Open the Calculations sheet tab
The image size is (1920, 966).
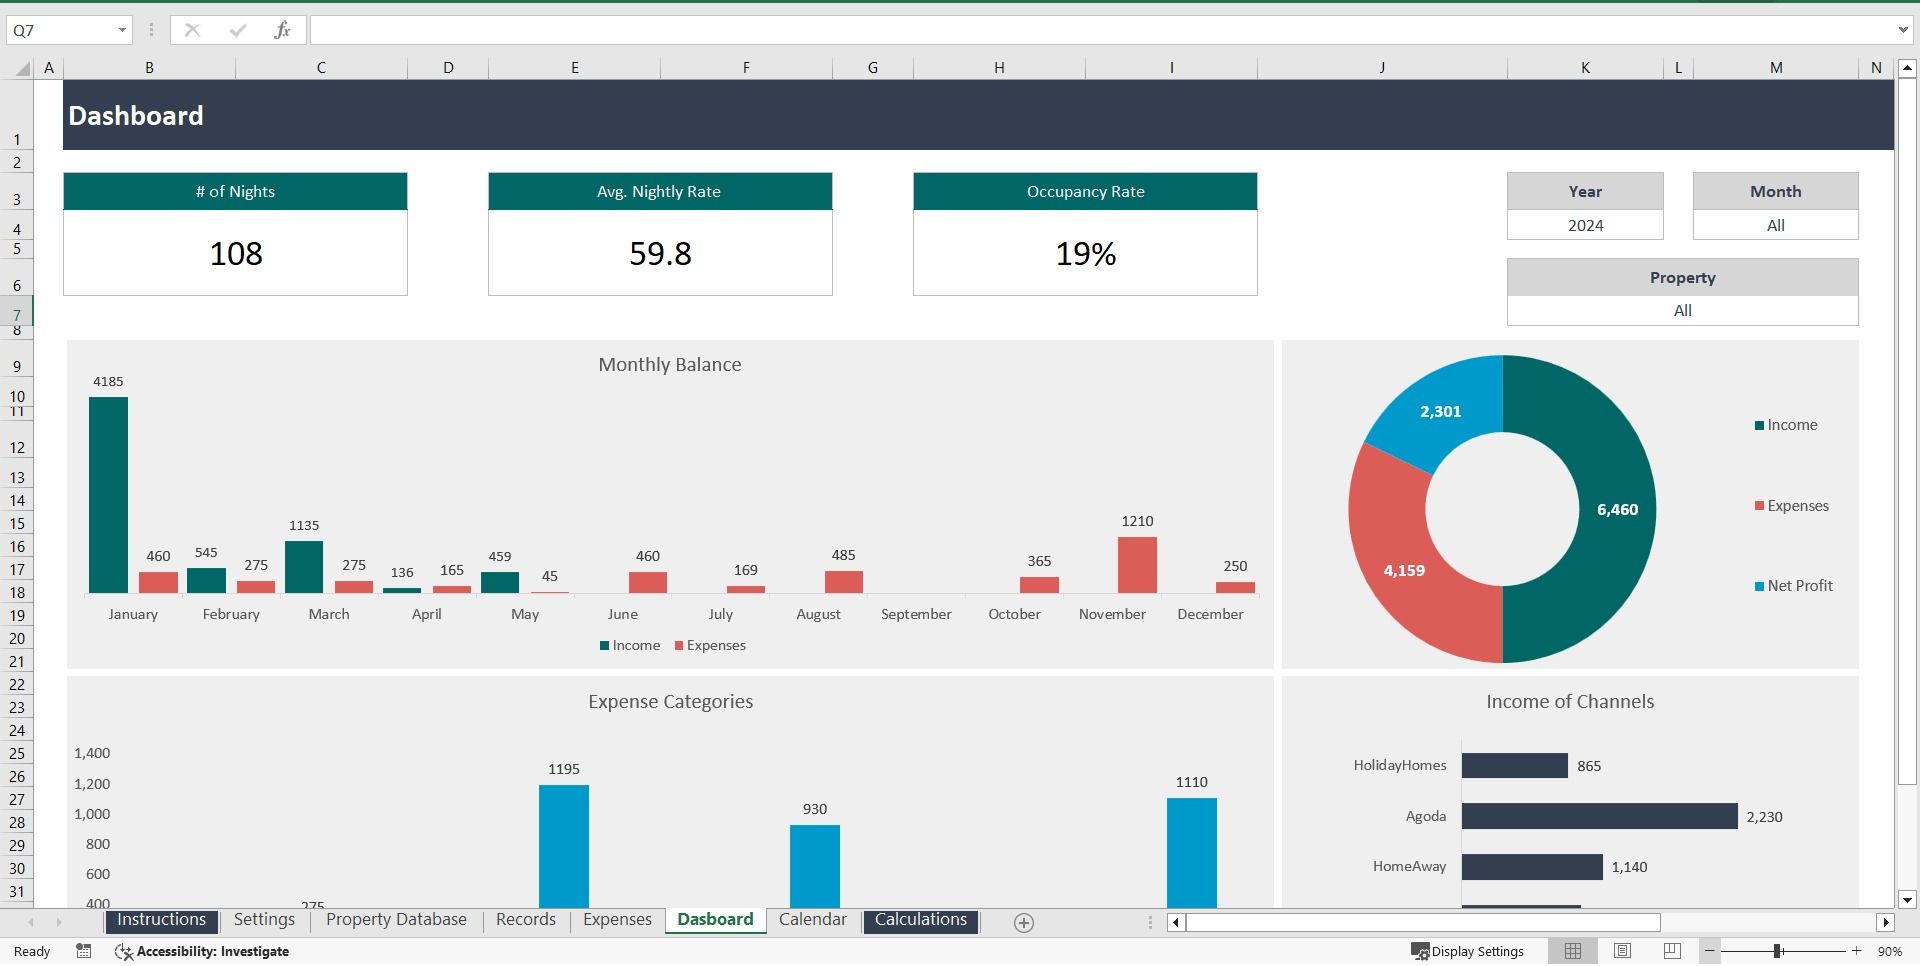click(921, 920)
